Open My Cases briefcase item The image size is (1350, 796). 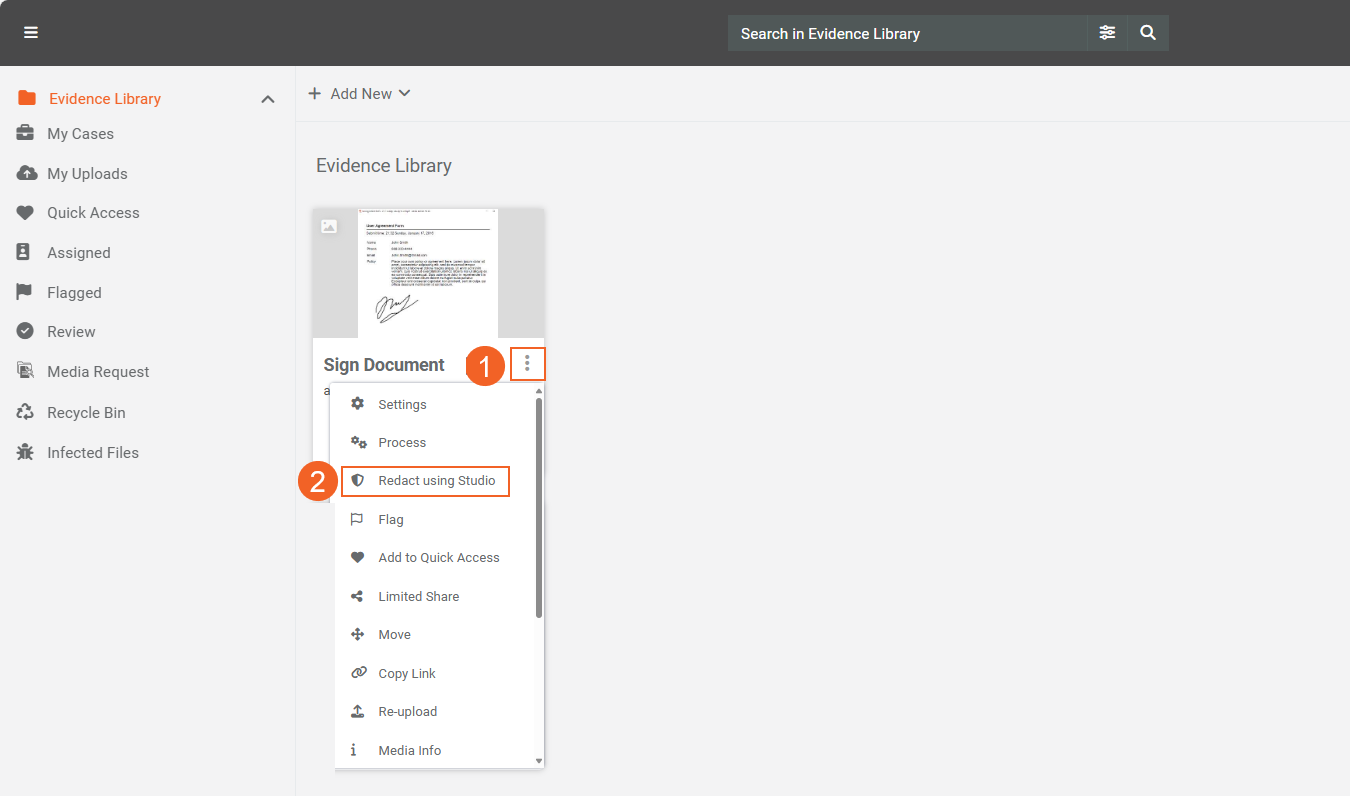pos(80,134)
